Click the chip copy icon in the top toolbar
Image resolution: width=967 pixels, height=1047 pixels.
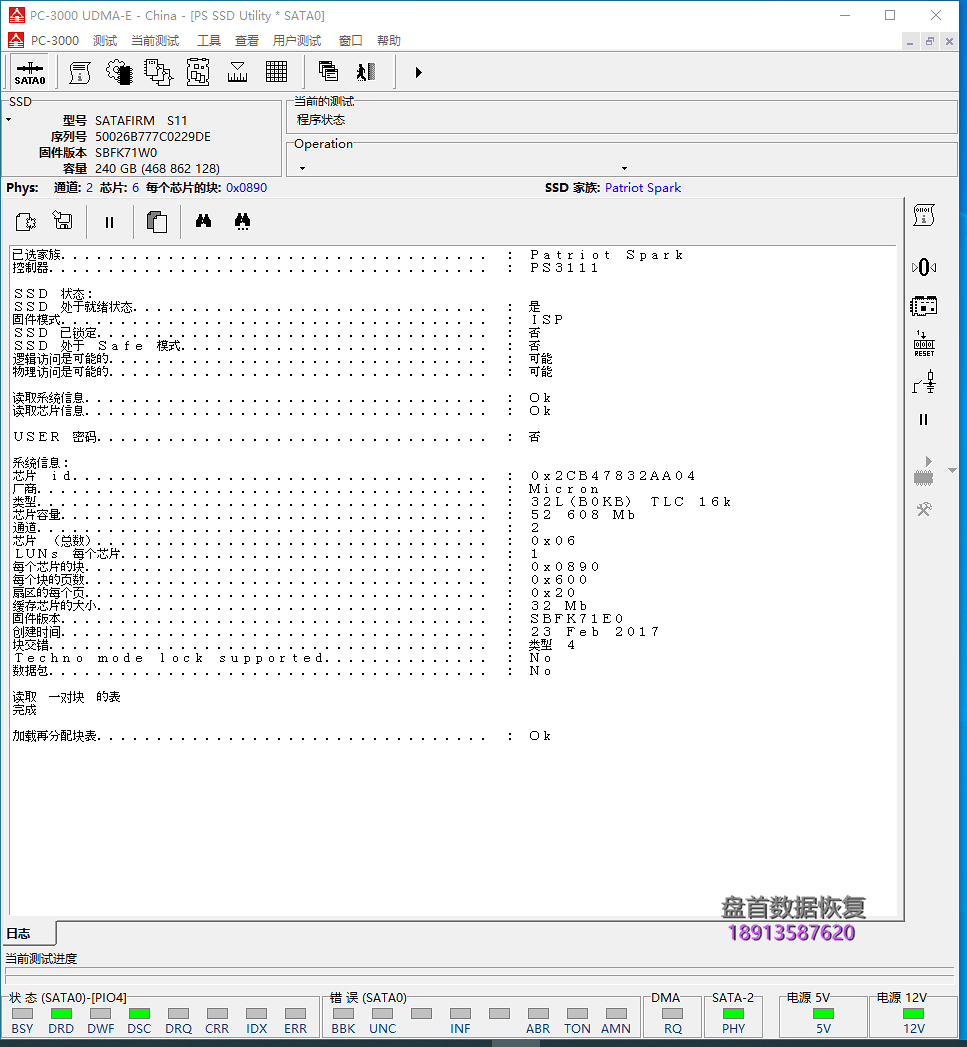coord(158,72)
